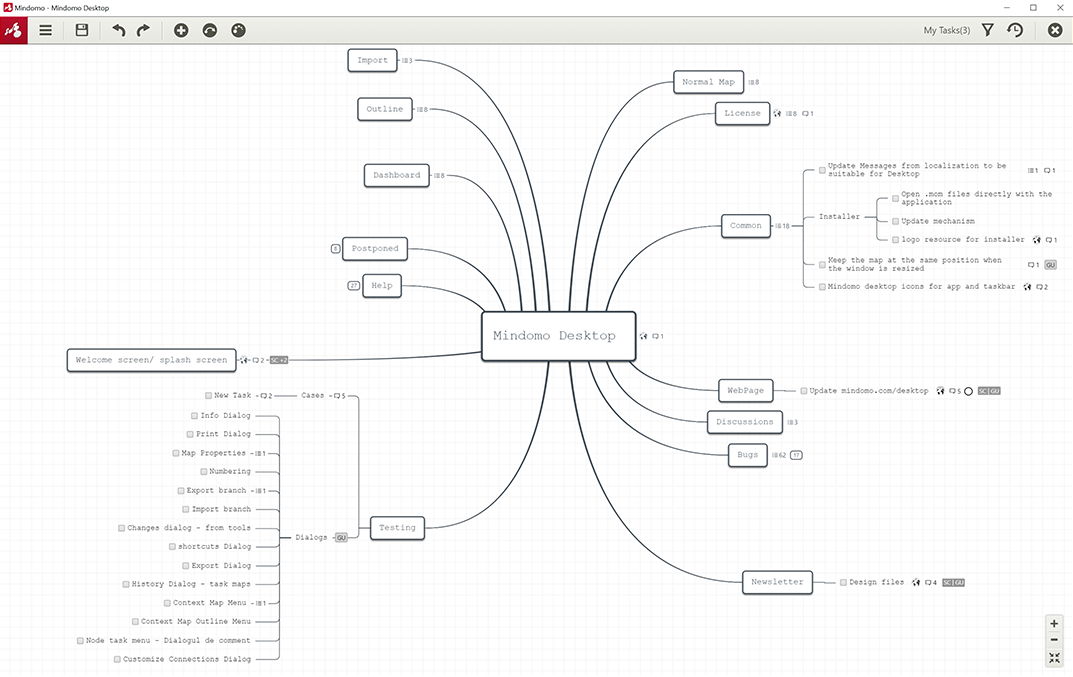Select the Welcome screen/ splash screen topic
This screenshot has height=677, width=1073.
click(x=151, y=360)
